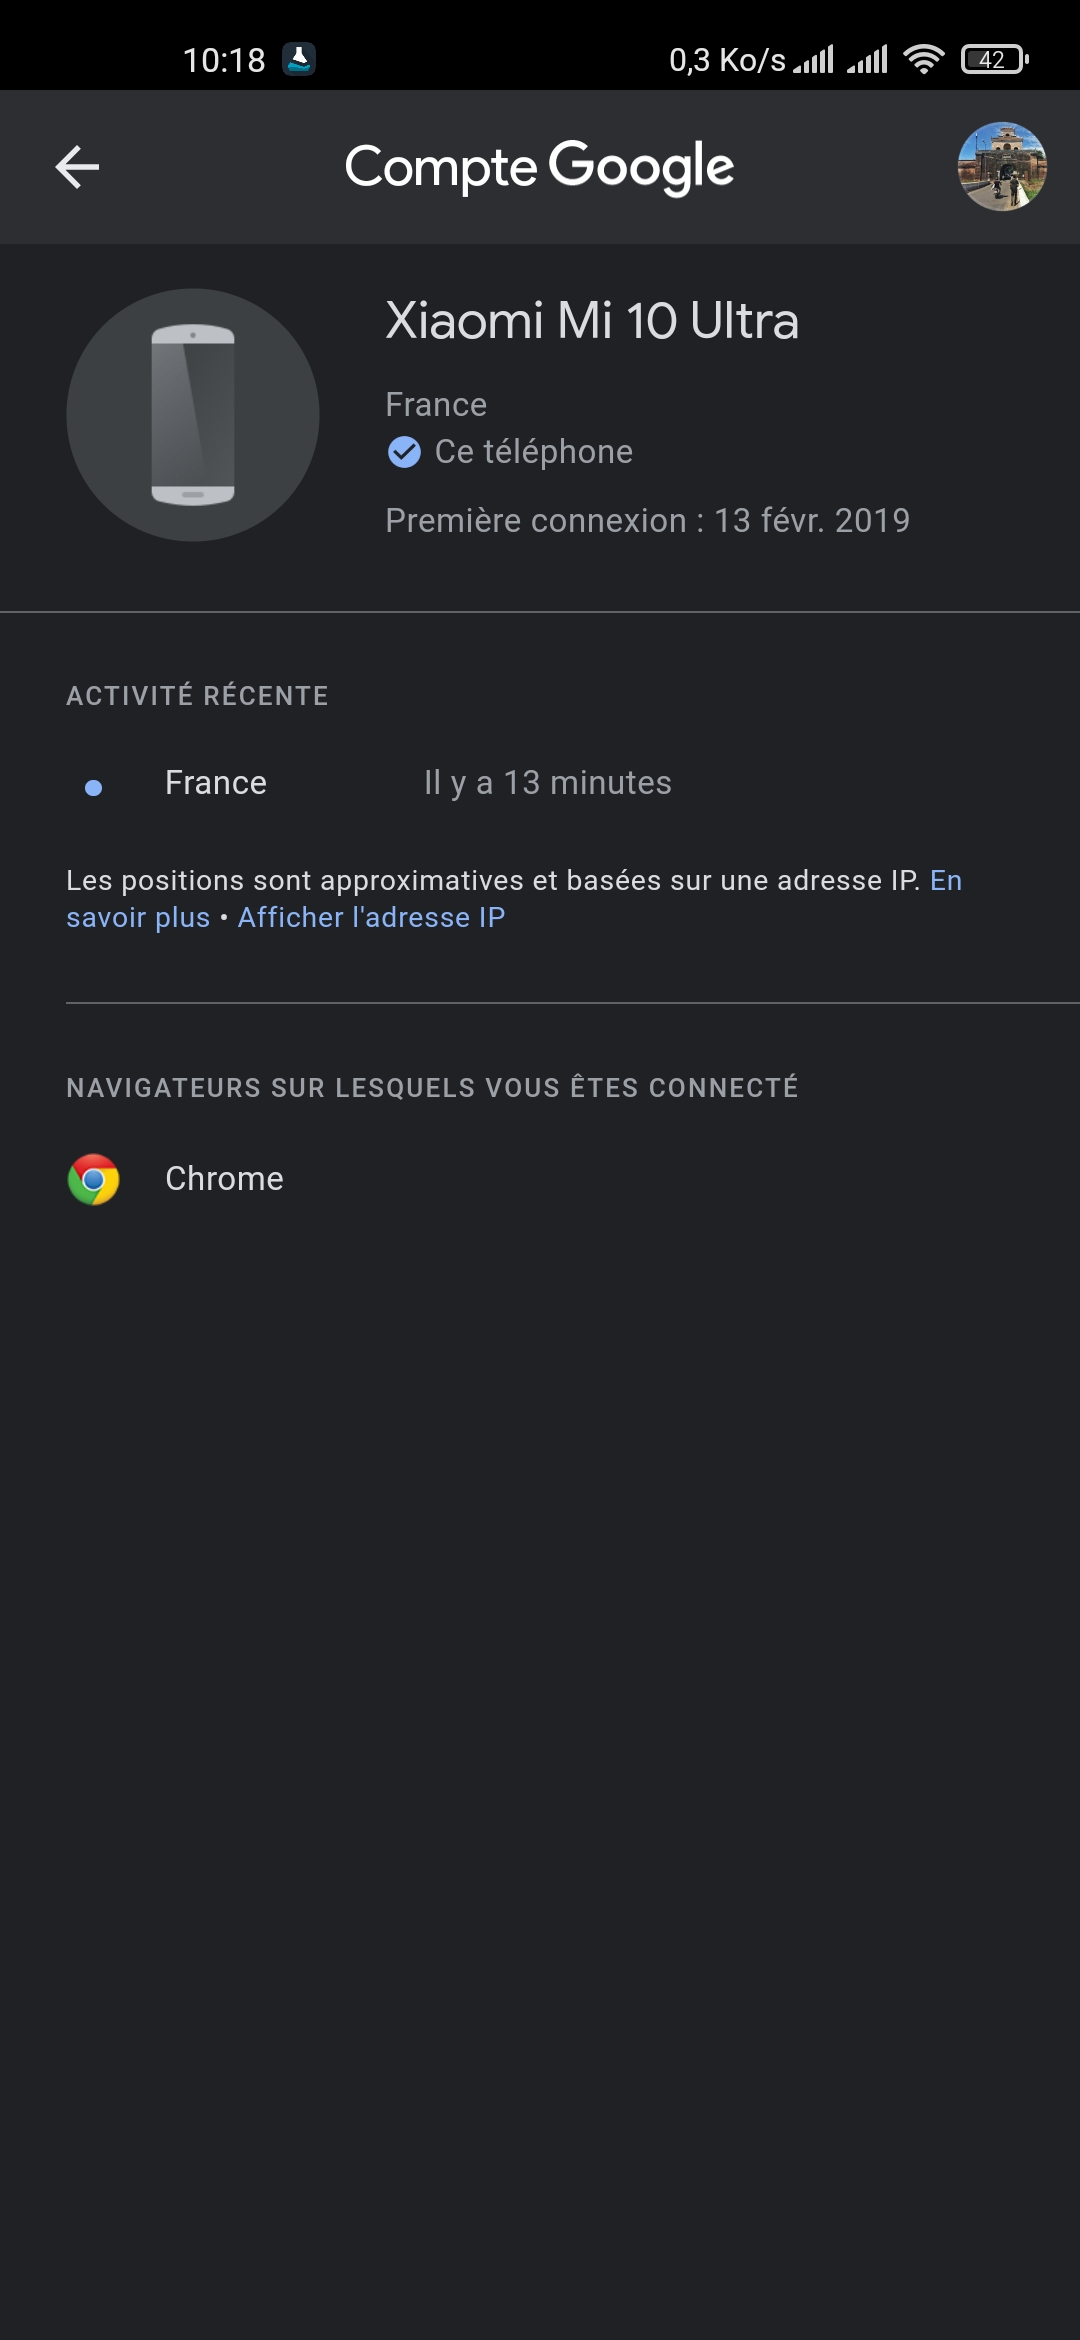Tap the blue verified checkmark icon
This screenshot has height=2340, width=1080.
[x=404, y=452]
